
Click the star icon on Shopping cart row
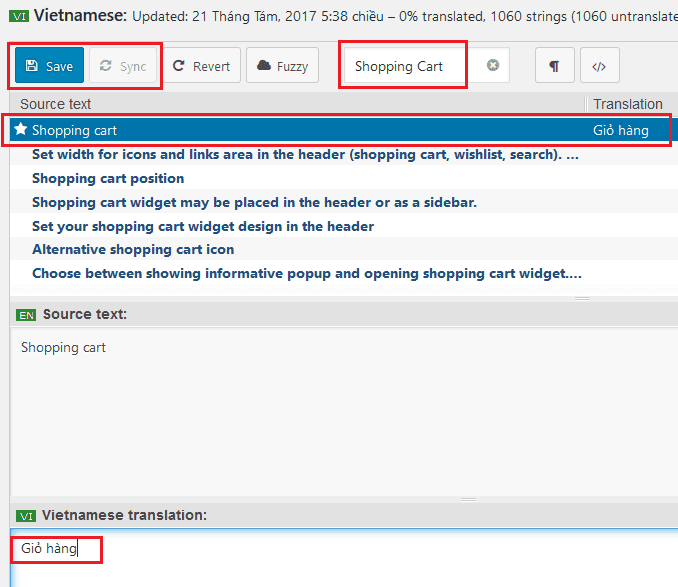click(21, 129)
